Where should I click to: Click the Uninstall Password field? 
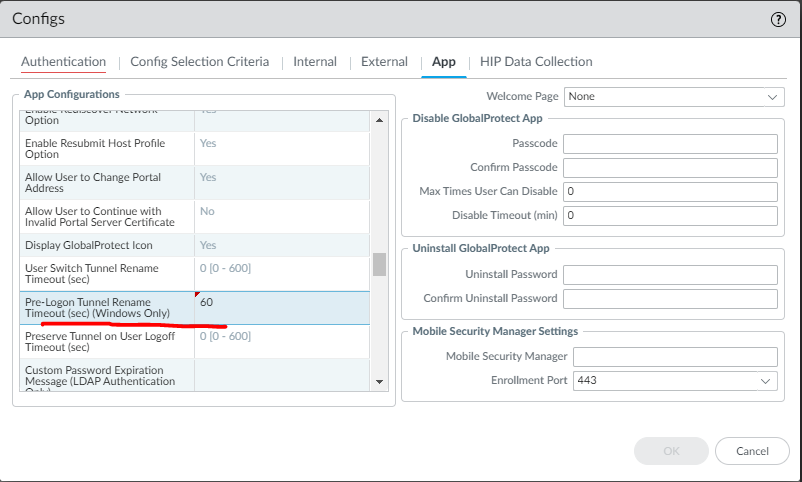point(670,274)
